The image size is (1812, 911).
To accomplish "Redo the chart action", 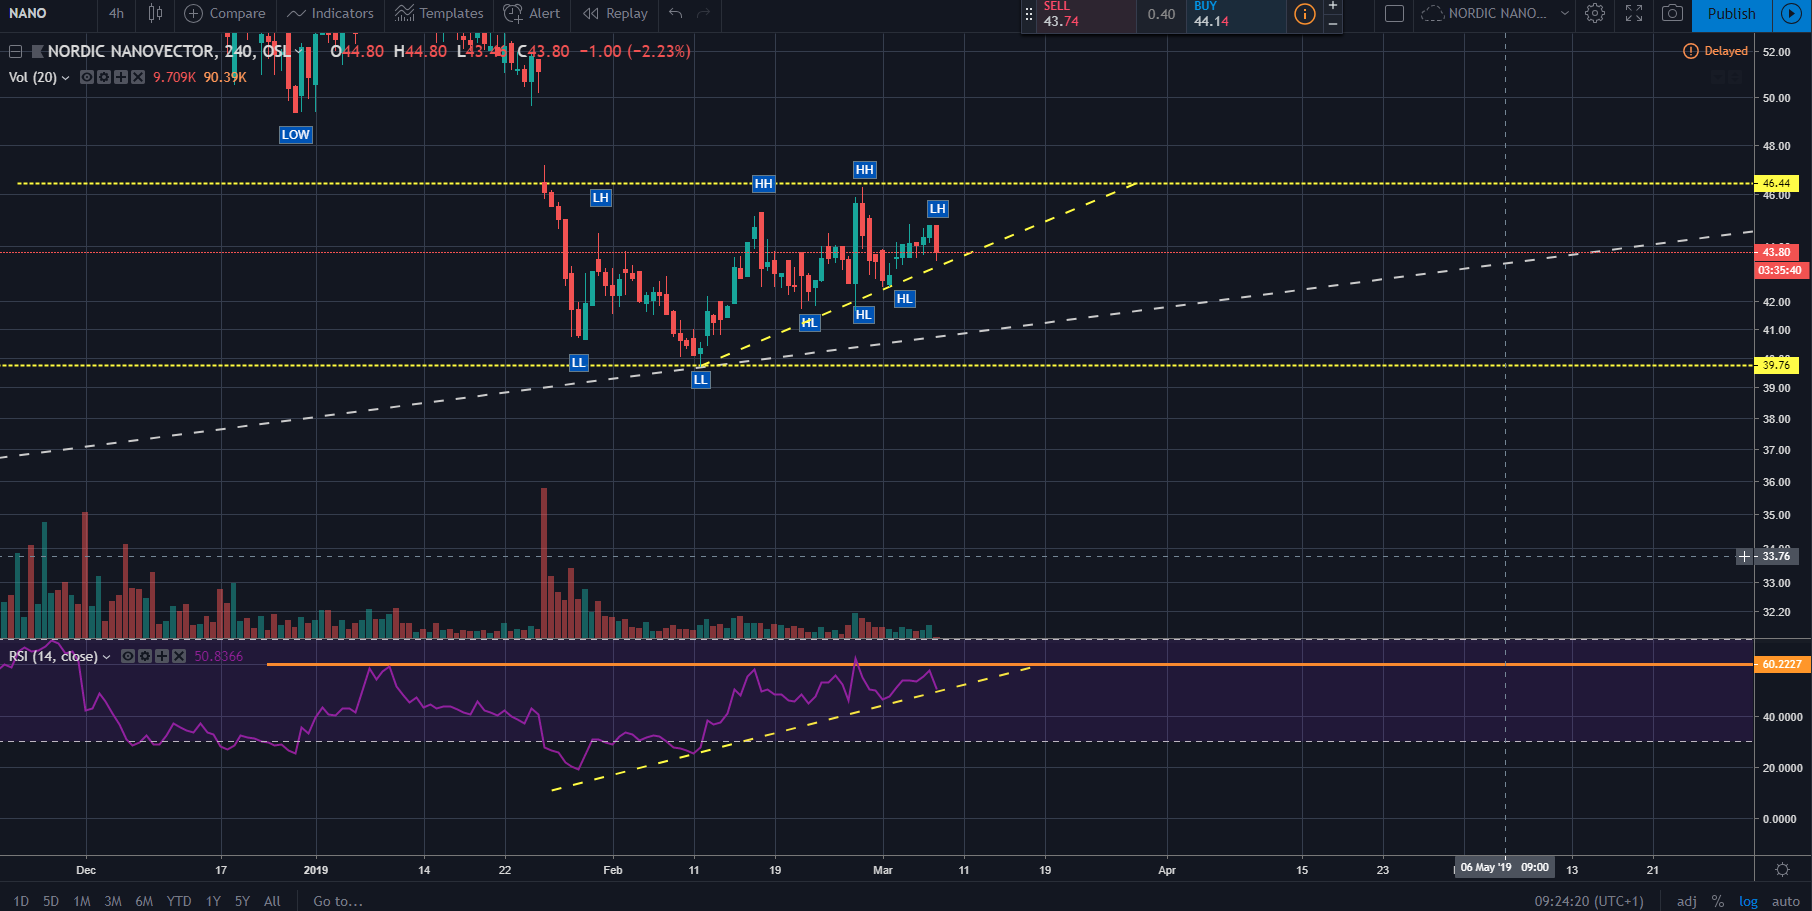I will [x=704, y=13].
